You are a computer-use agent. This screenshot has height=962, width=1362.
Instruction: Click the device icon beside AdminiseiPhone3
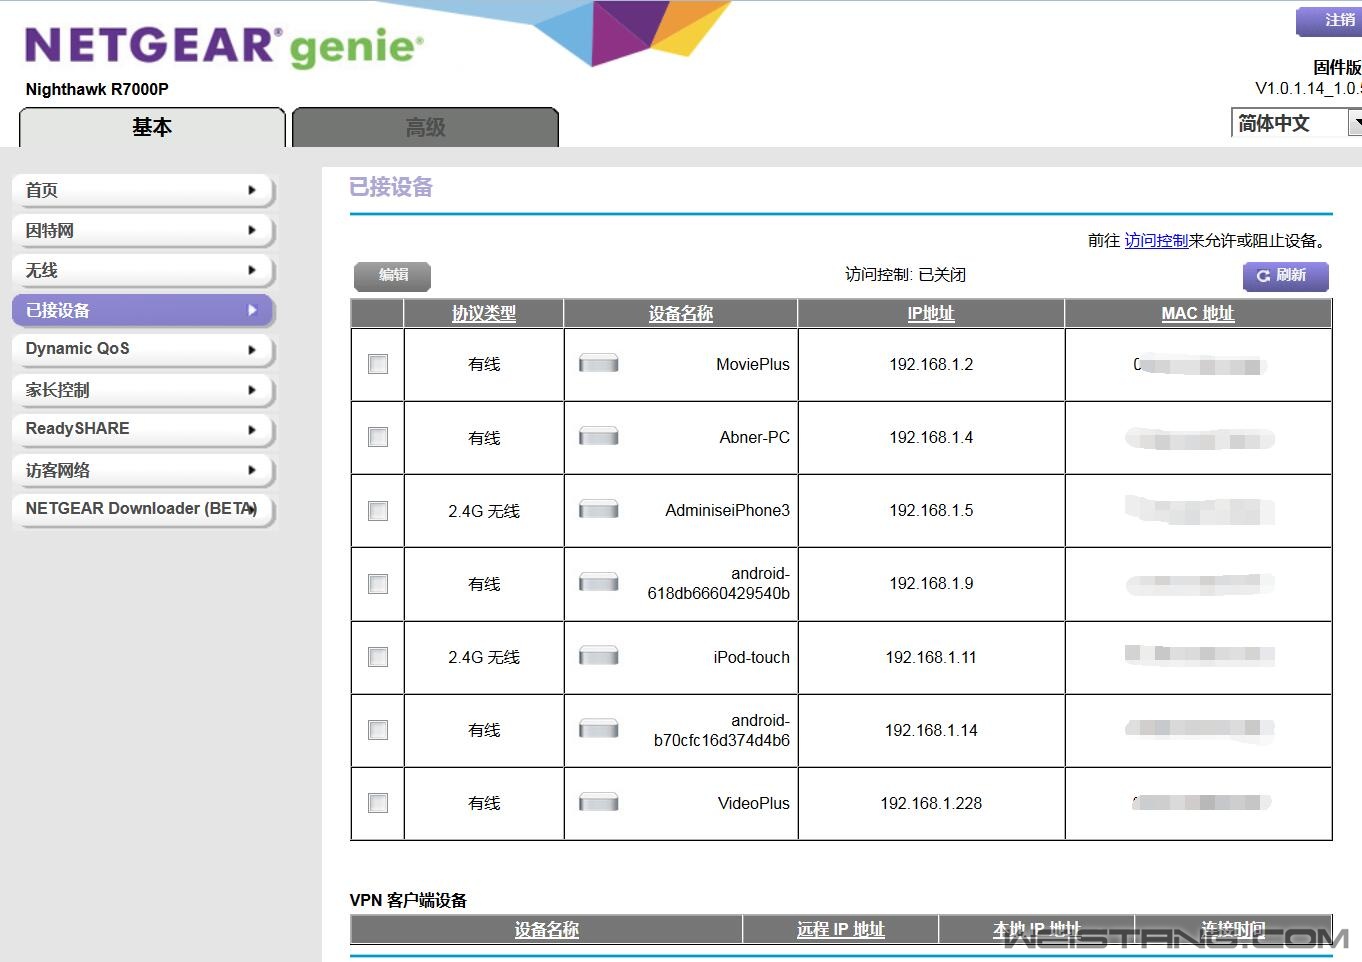pyautogui.click(x=598, y=510)
